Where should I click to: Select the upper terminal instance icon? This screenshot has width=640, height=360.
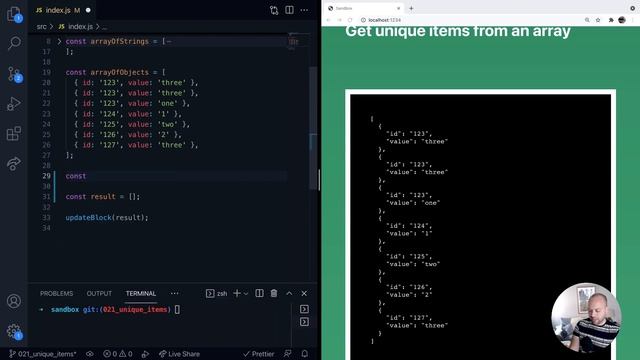click(x=304, y=309)
